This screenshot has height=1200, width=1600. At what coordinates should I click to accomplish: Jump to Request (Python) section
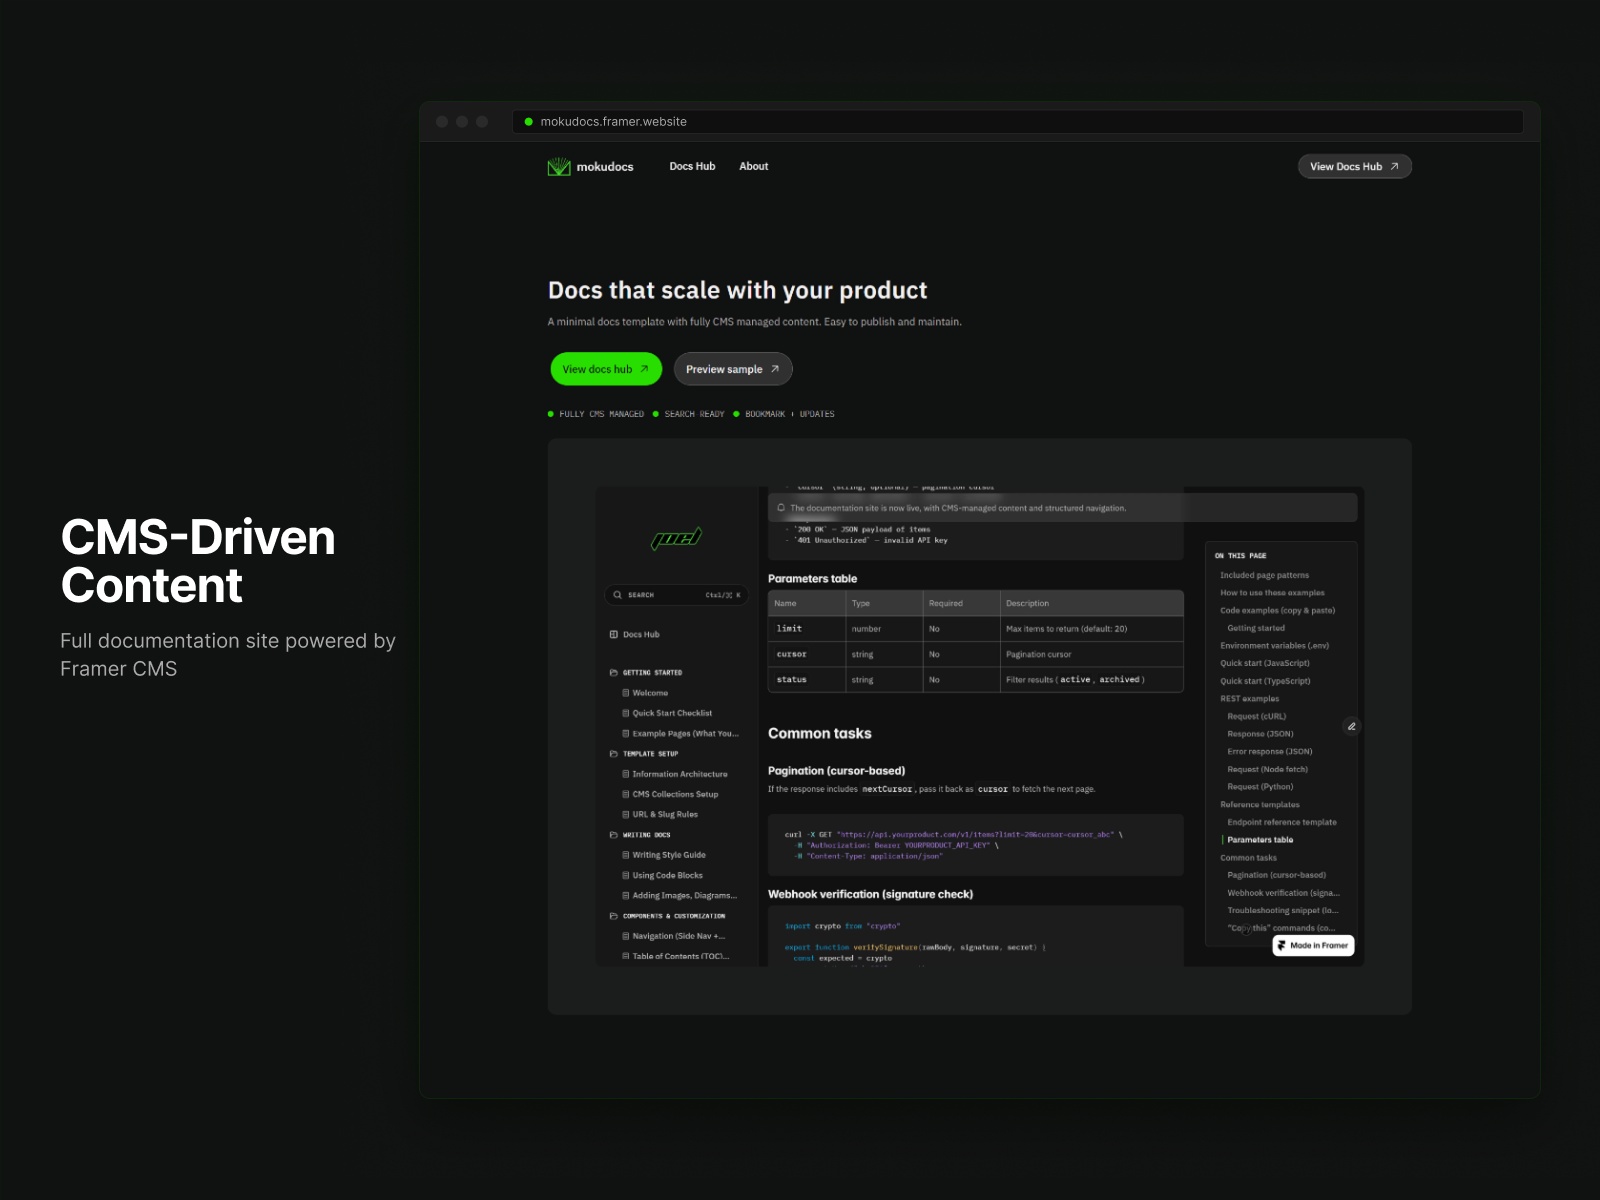click(1260, 787)
